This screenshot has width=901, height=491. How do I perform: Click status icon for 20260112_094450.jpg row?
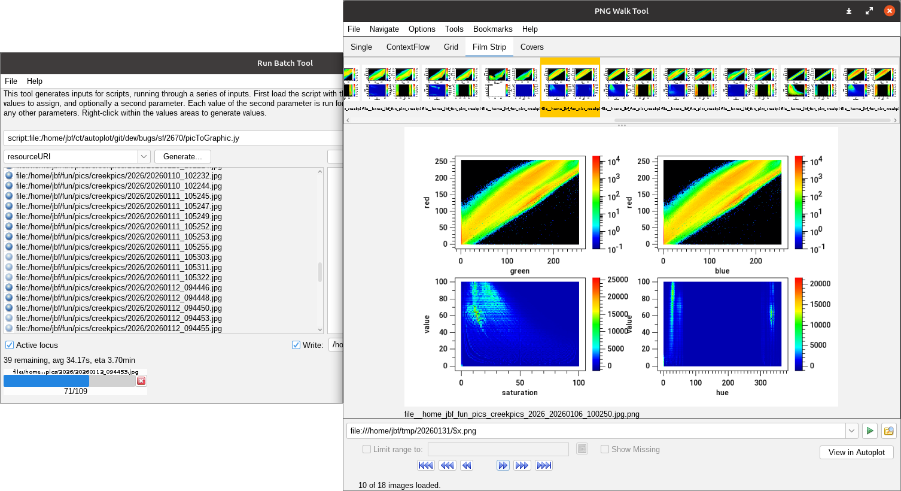[9, 308]
